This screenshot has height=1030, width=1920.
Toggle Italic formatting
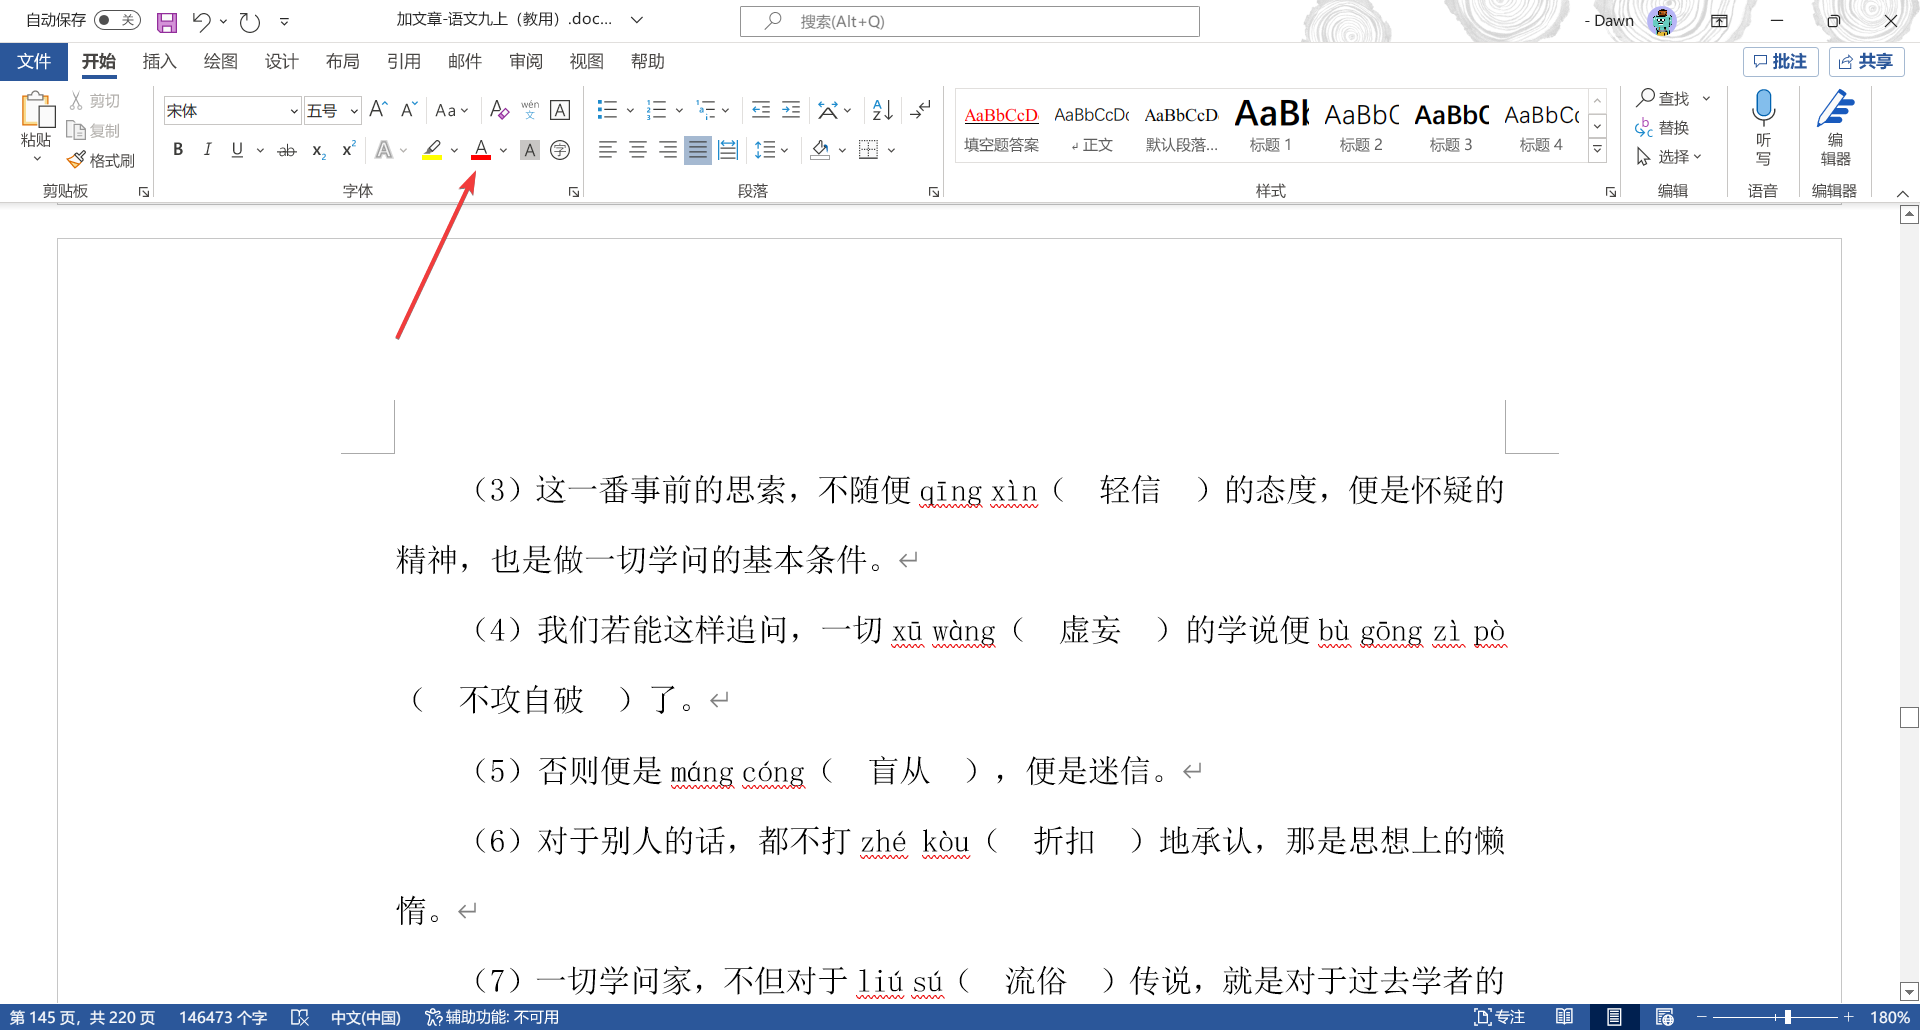207,150
